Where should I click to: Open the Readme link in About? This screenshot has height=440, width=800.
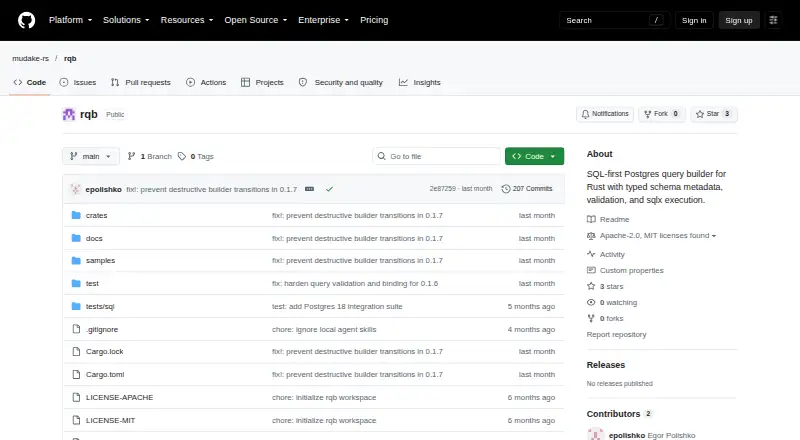click(x=608, y=219)
